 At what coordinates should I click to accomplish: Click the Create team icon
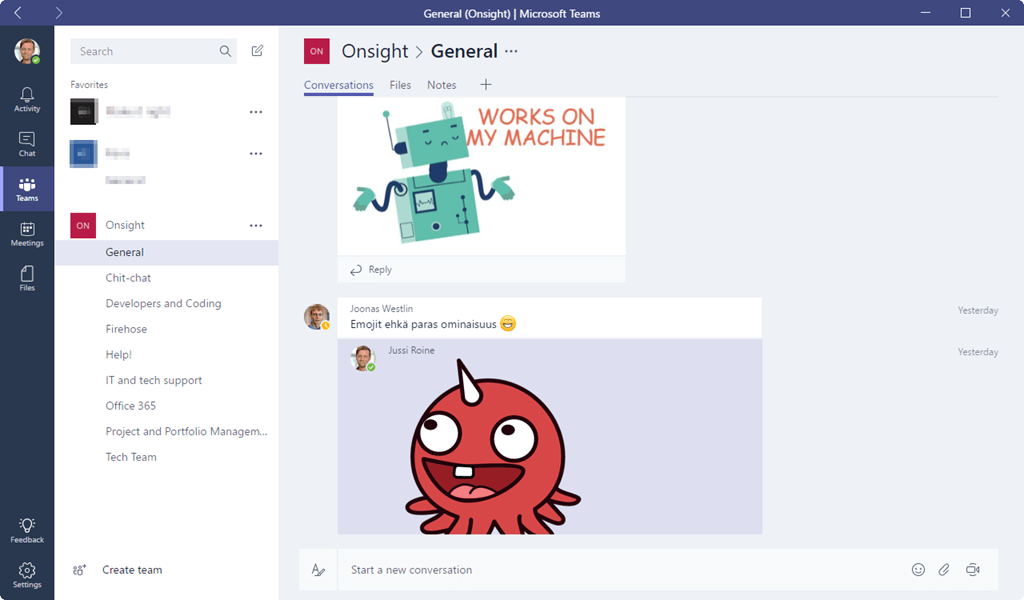click(79, 570)
